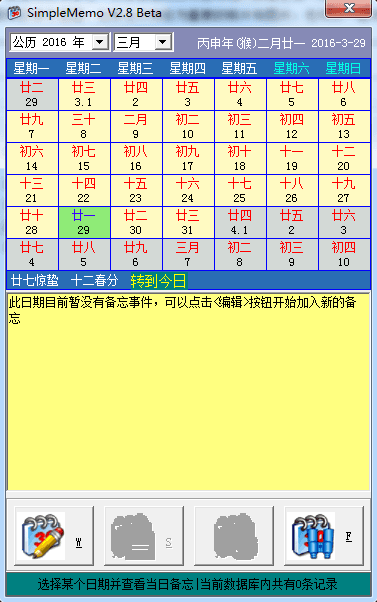Screen dimensions: 377x602
Task: Click the edit memo pencil icon button
Action: (54, 536)
